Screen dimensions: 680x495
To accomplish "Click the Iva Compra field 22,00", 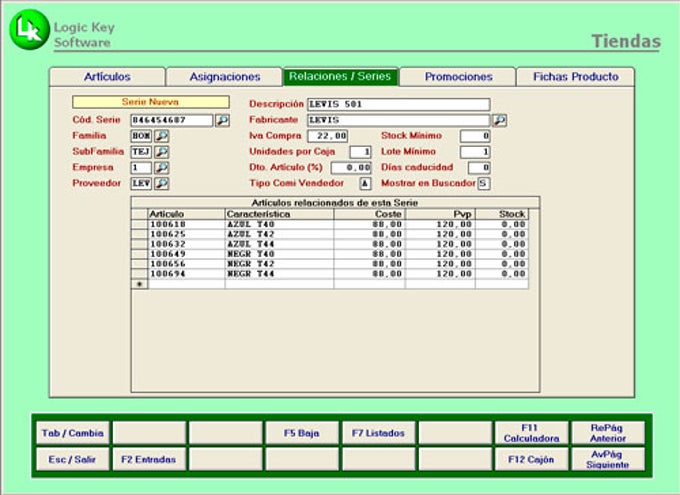I will pos(327,136).
